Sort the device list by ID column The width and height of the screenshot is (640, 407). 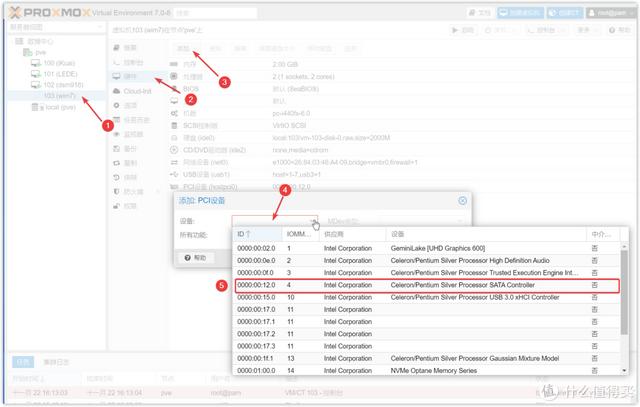pos(257,234)
